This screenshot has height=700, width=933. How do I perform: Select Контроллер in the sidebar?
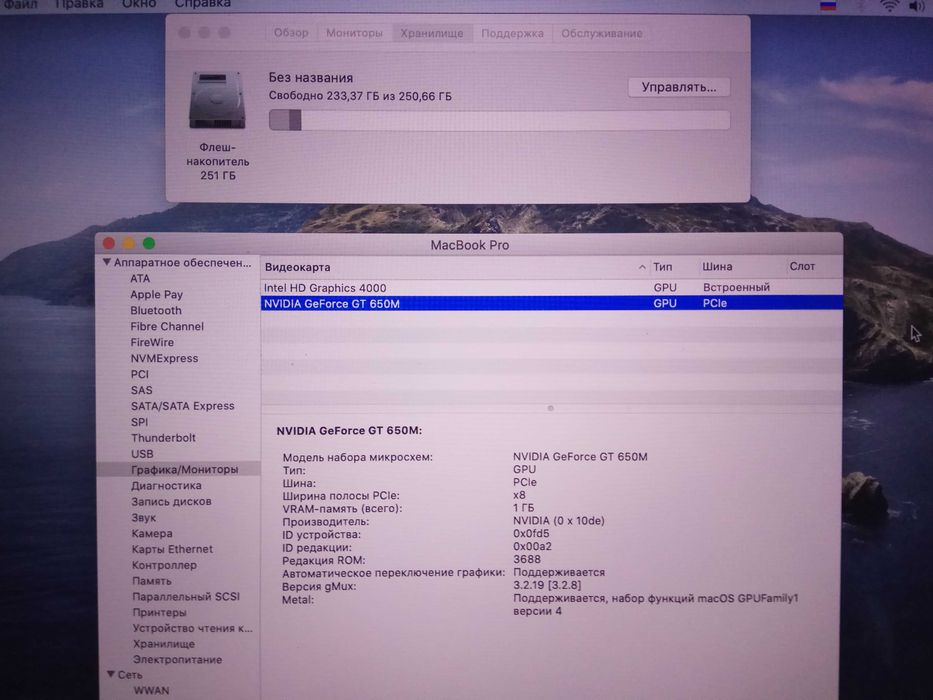point(164,565)
